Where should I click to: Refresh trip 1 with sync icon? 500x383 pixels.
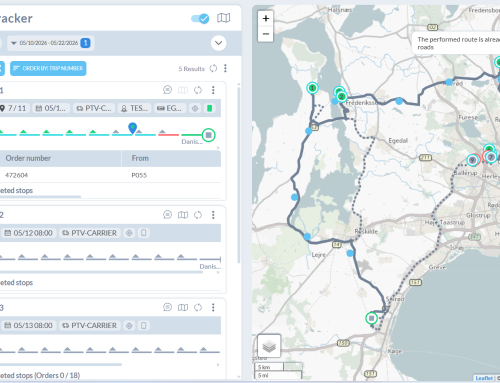pos(198,90)
